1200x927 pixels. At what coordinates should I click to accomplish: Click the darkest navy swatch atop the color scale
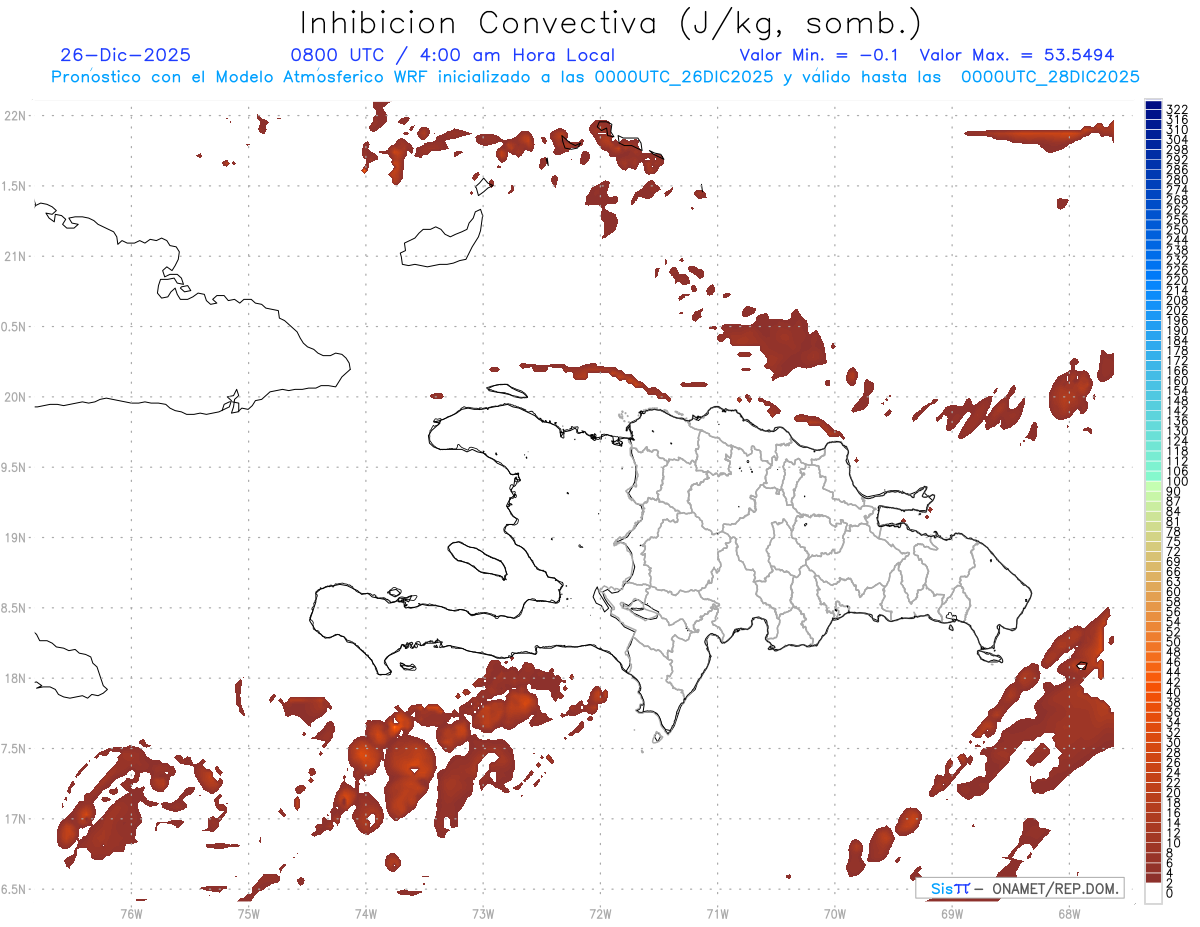1153,105
